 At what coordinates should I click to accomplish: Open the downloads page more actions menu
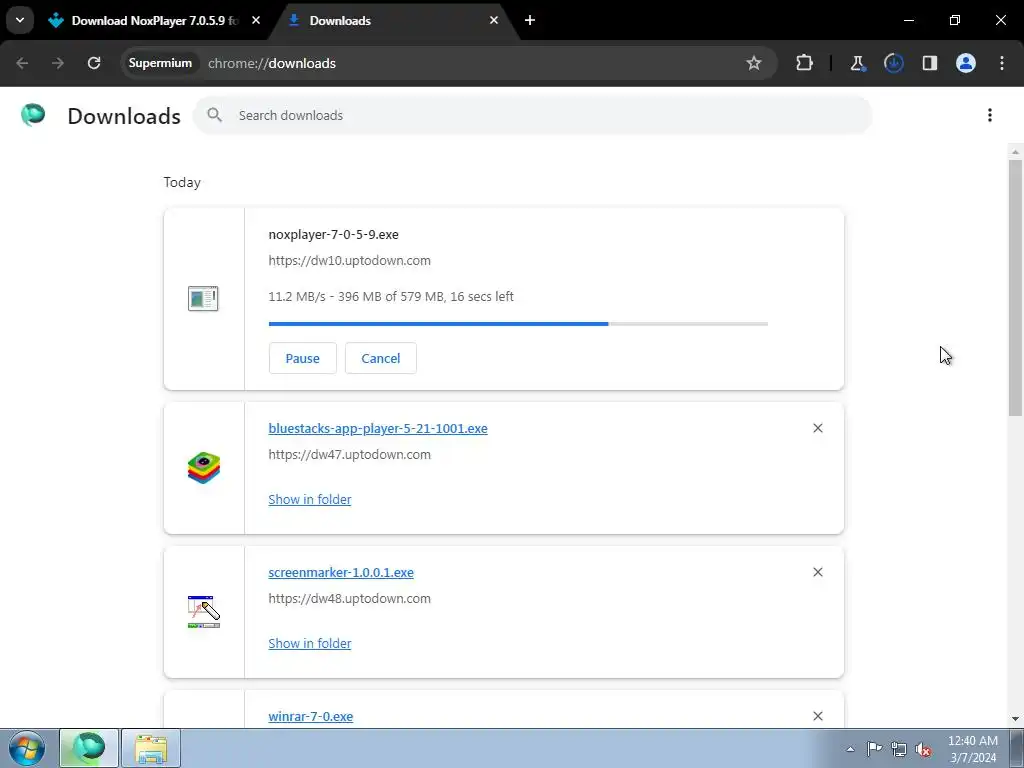(x=990, y=116)
